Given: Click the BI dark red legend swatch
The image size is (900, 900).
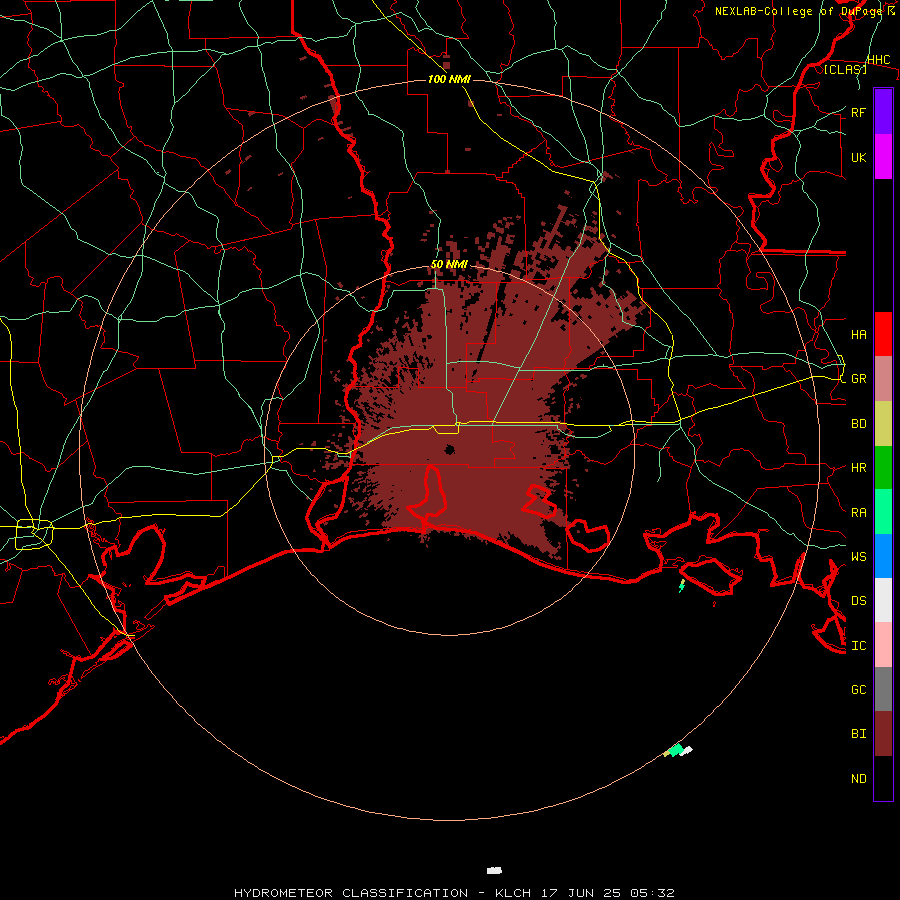Looking at the screenshot, I should tap(883, 734).
